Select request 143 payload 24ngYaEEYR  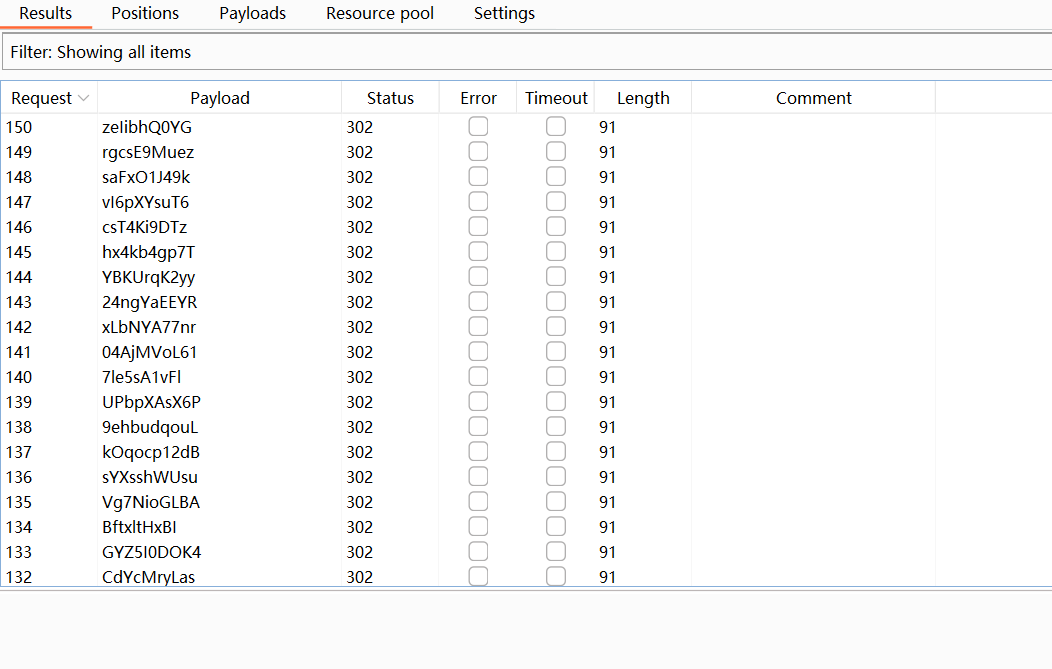[150, 302]
